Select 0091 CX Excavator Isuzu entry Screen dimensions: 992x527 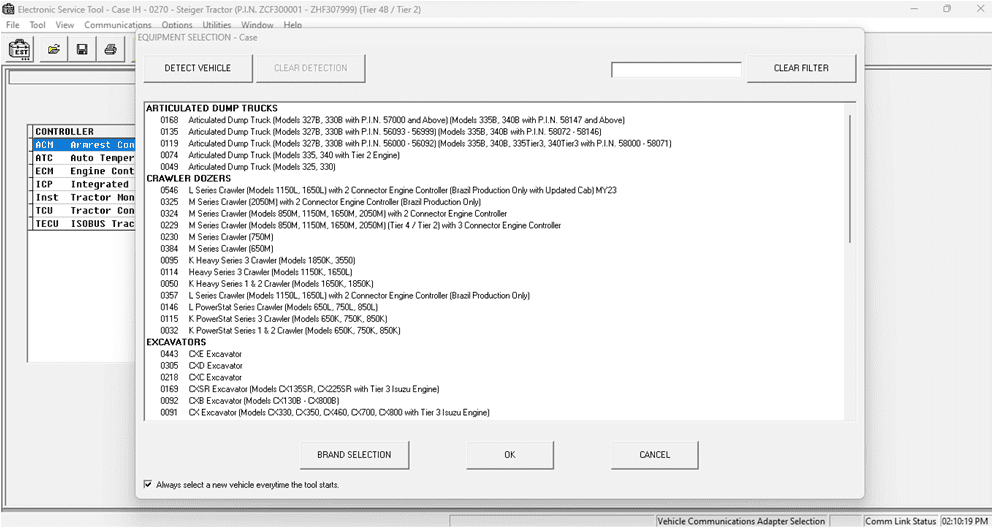(x=325, y=412)
